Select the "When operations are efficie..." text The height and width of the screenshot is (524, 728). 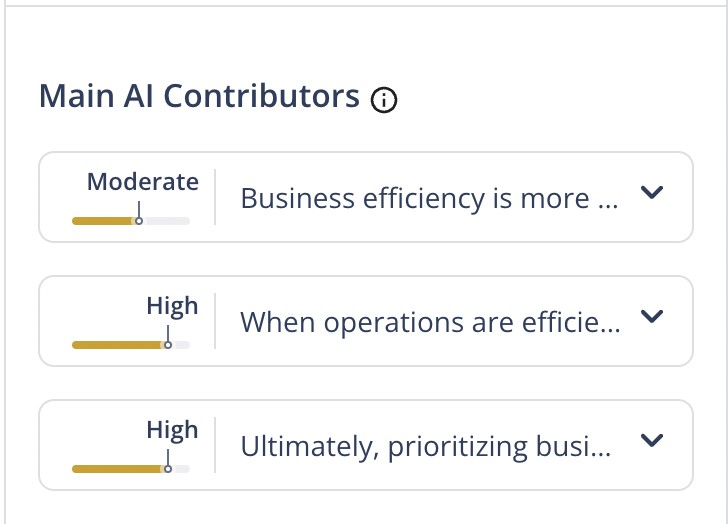[430, 322]
